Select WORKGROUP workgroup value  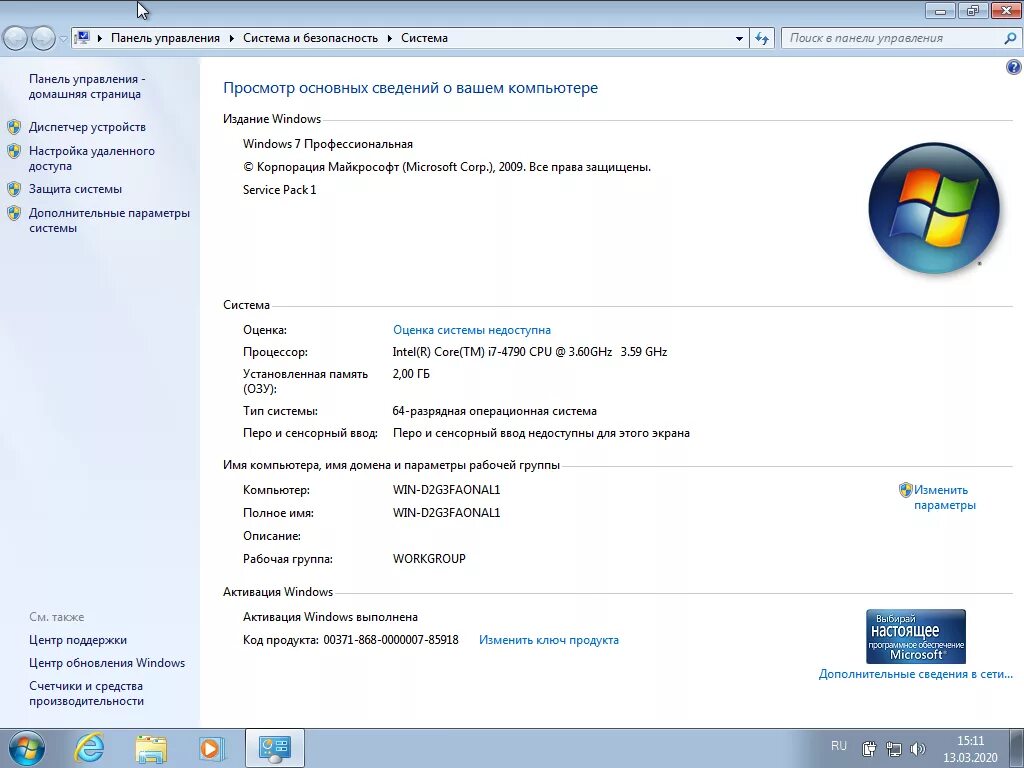coord(429,558)
